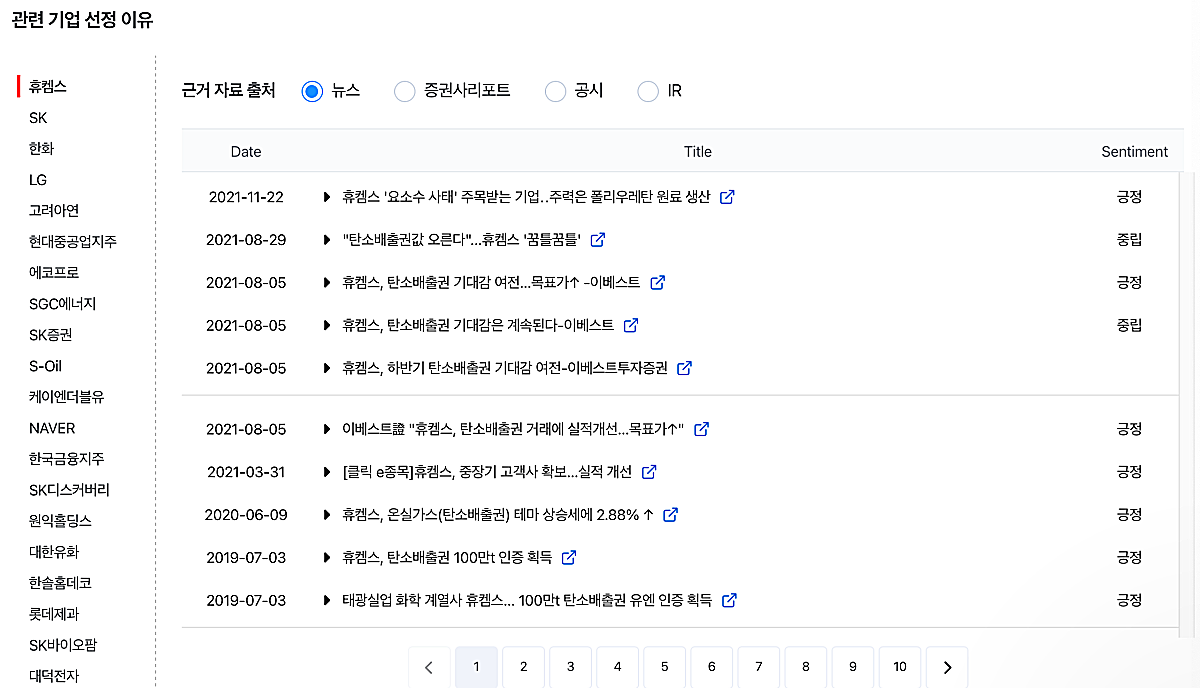
Task: Expand the '목표가↑ -이베스트' row triangle
Action: pyautogui.click(x=326, y=283)
